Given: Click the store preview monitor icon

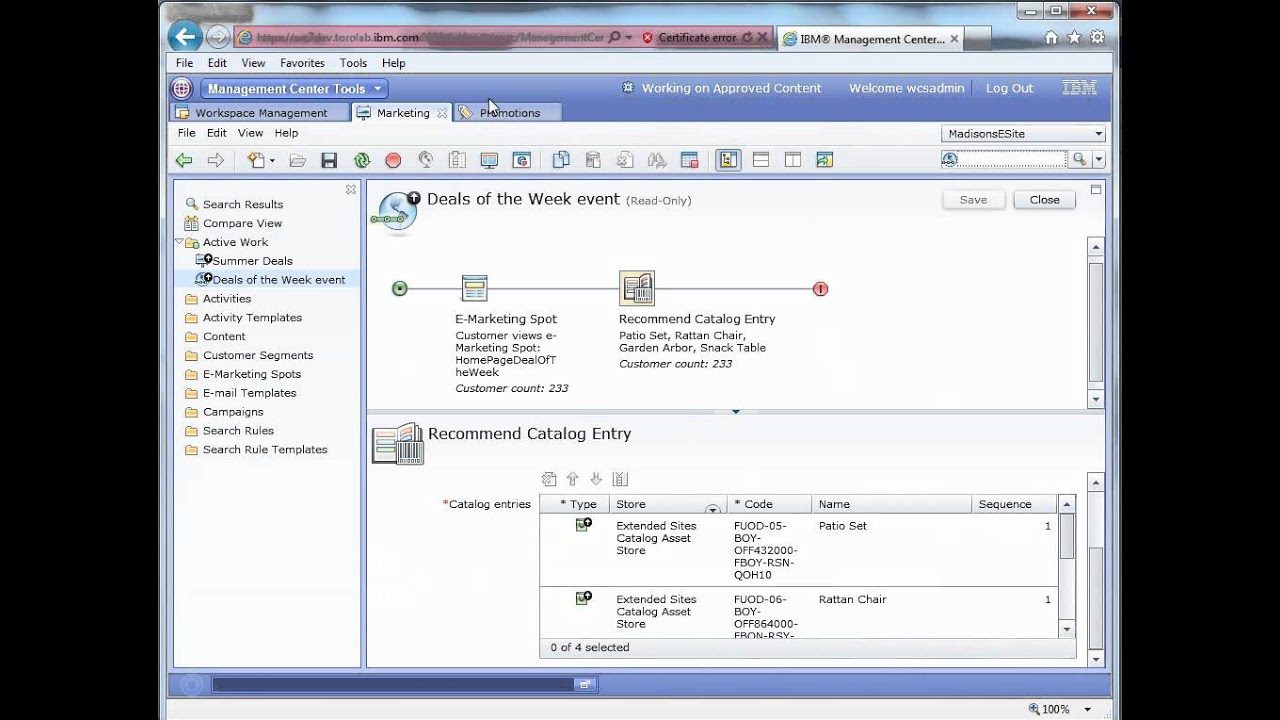Looking at the screenshot, I should click(x=489, y=160).
